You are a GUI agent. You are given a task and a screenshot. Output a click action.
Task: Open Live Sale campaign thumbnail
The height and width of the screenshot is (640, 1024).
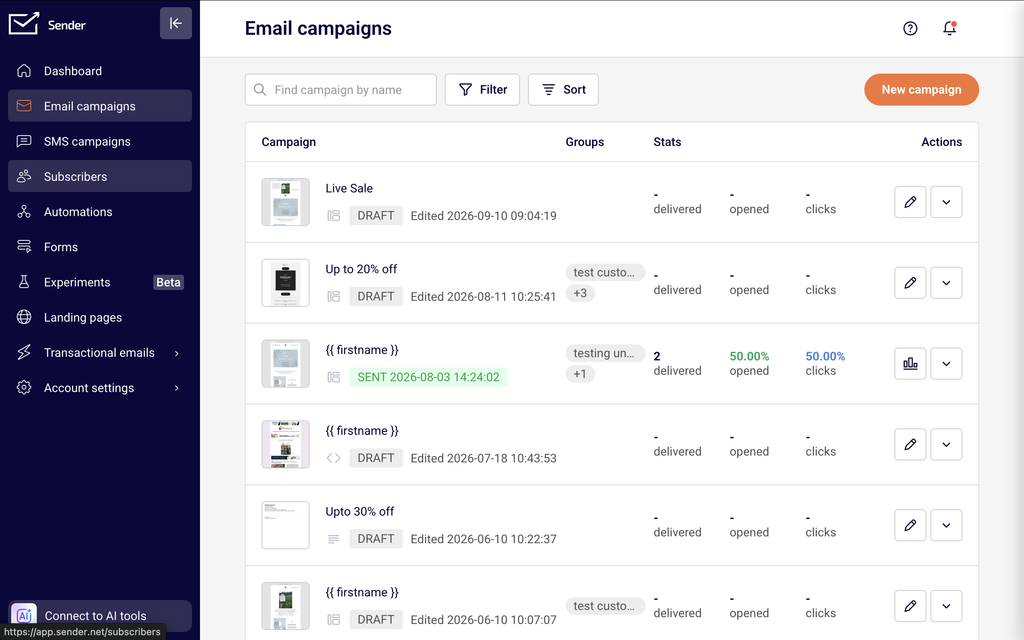pos(285,202)
